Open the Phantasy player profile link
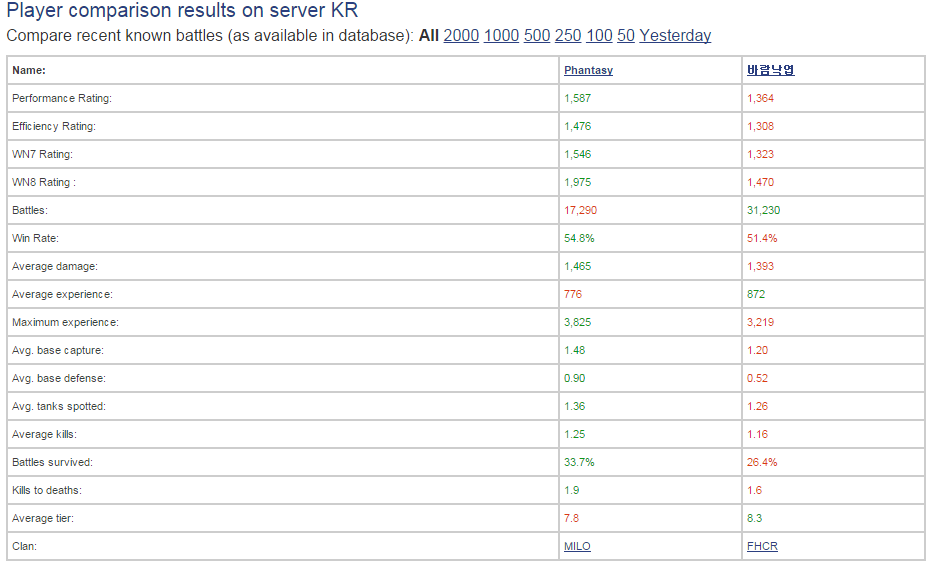The height and width of the screenshot is (569, 933). tap(588, 70)
